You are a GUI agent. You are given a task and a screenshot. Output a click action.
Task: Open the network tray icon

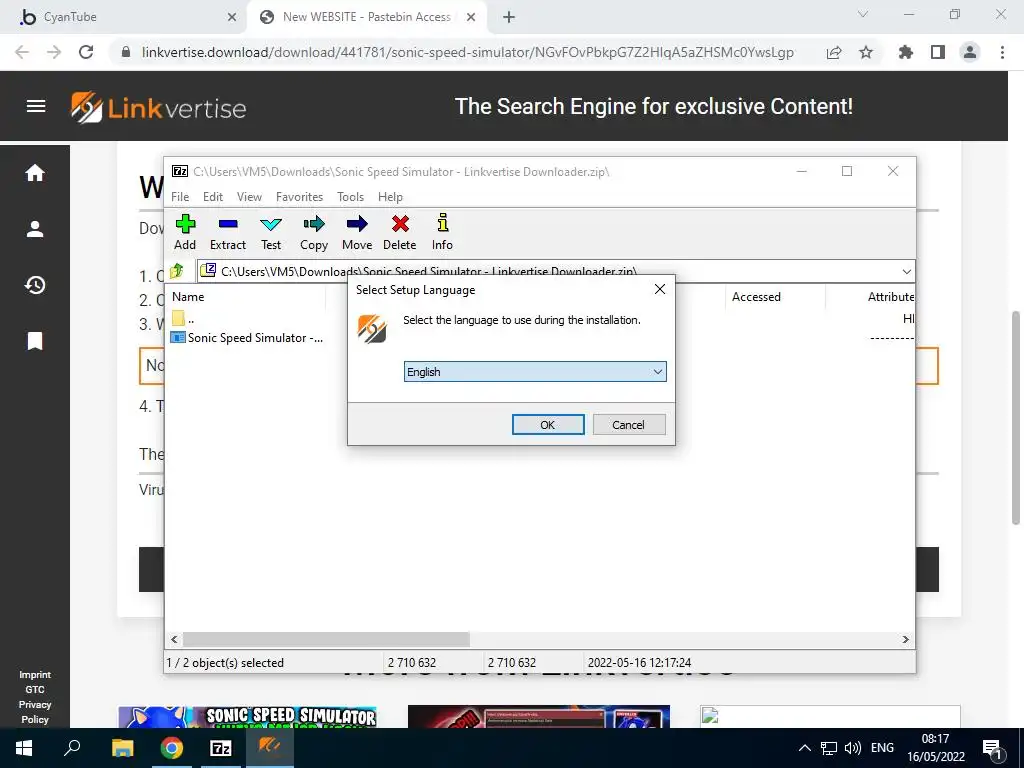tap(829, 748)
